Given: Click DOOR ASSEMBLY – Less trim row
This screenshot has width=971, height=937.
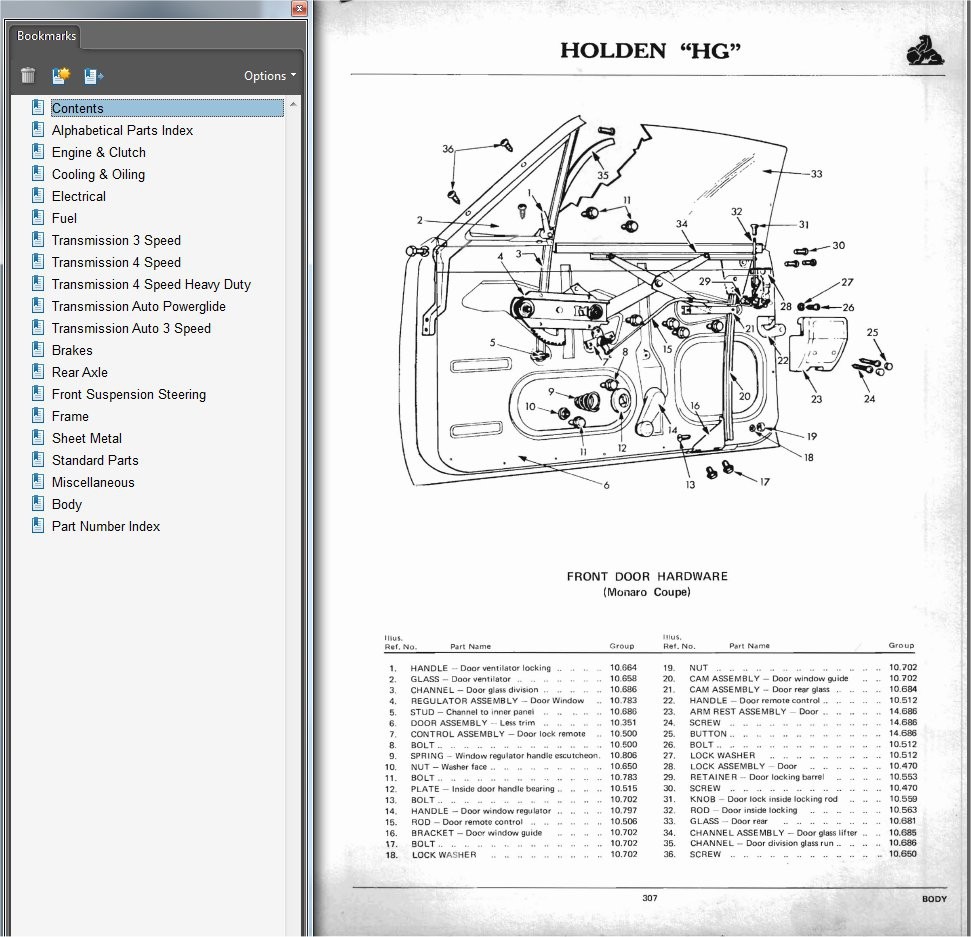Looking at the screenshot, I should click(x=512, y=723).
